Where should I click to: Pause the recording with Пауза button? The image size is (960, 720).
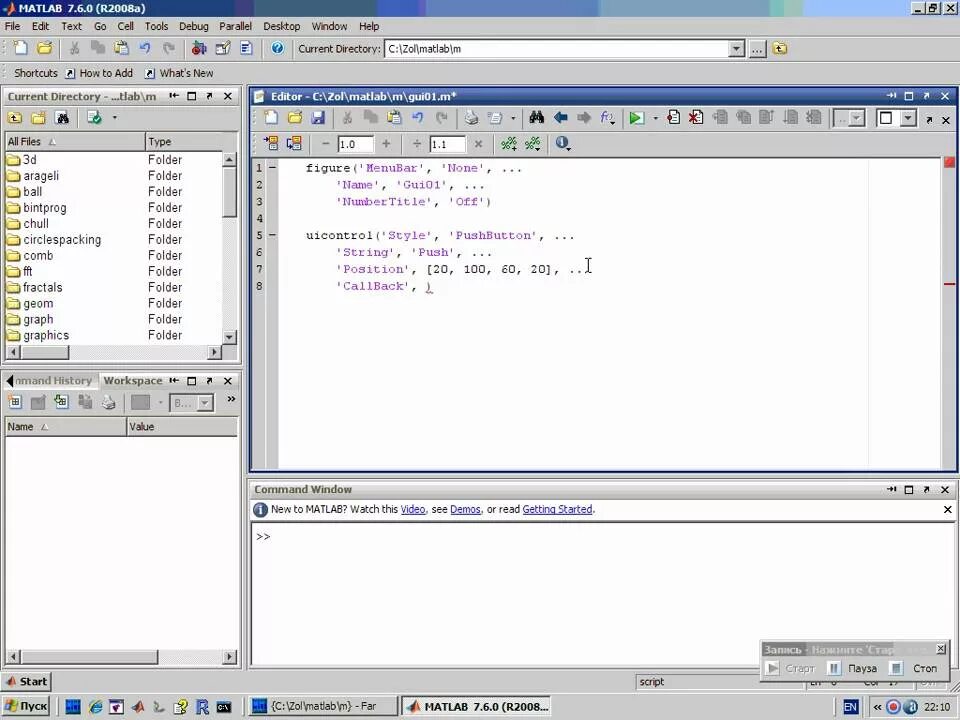(853, 669)
